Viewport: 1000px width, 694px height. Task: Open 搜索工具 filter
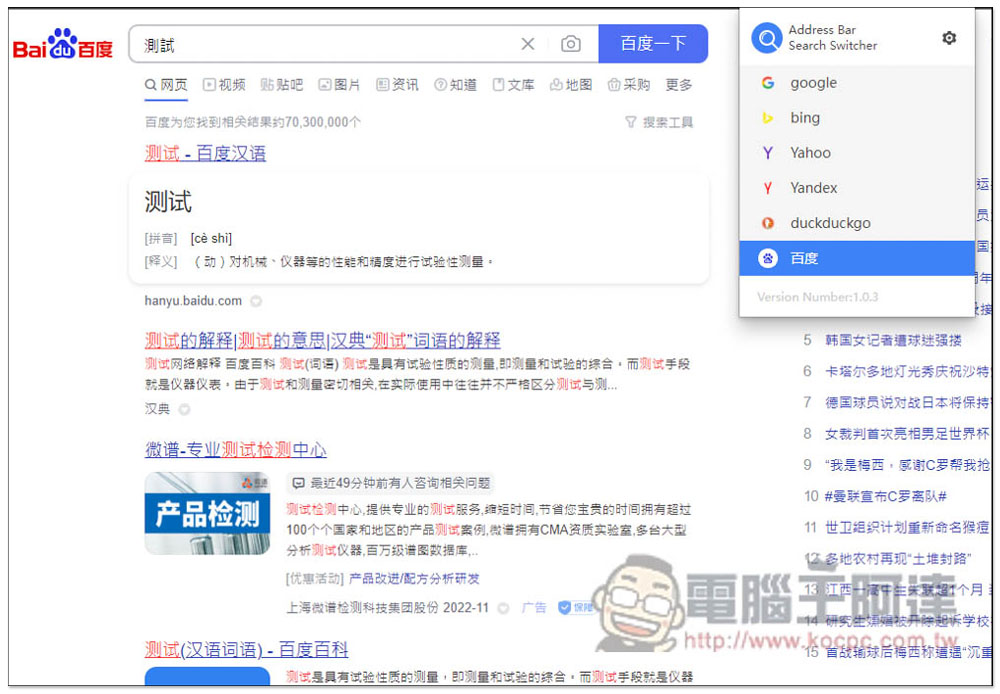click(659, 122)
